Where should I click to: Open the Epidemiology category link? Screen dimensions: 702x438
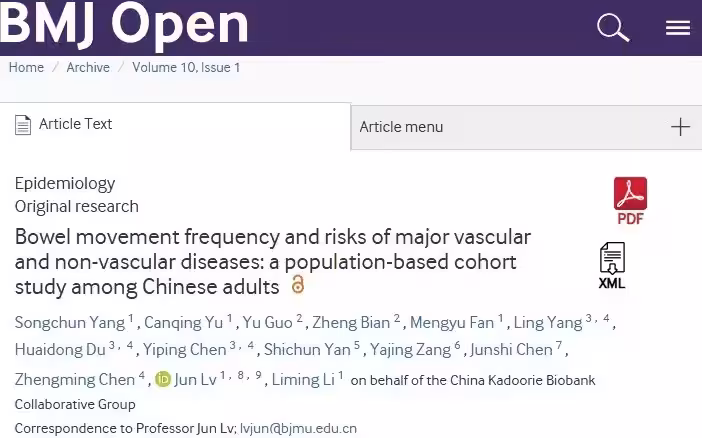[x=65, y=184]
